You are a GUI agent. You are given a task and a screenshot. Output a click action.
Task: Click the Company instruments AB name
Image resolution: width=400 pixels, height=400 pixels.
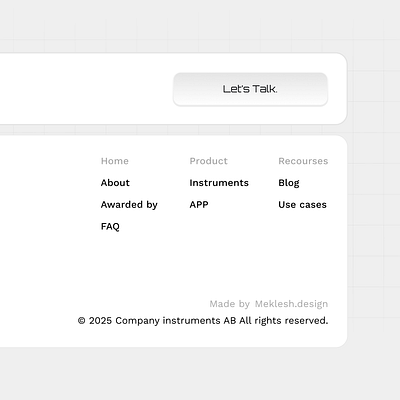pyautogui.click(x=176, y=321)
